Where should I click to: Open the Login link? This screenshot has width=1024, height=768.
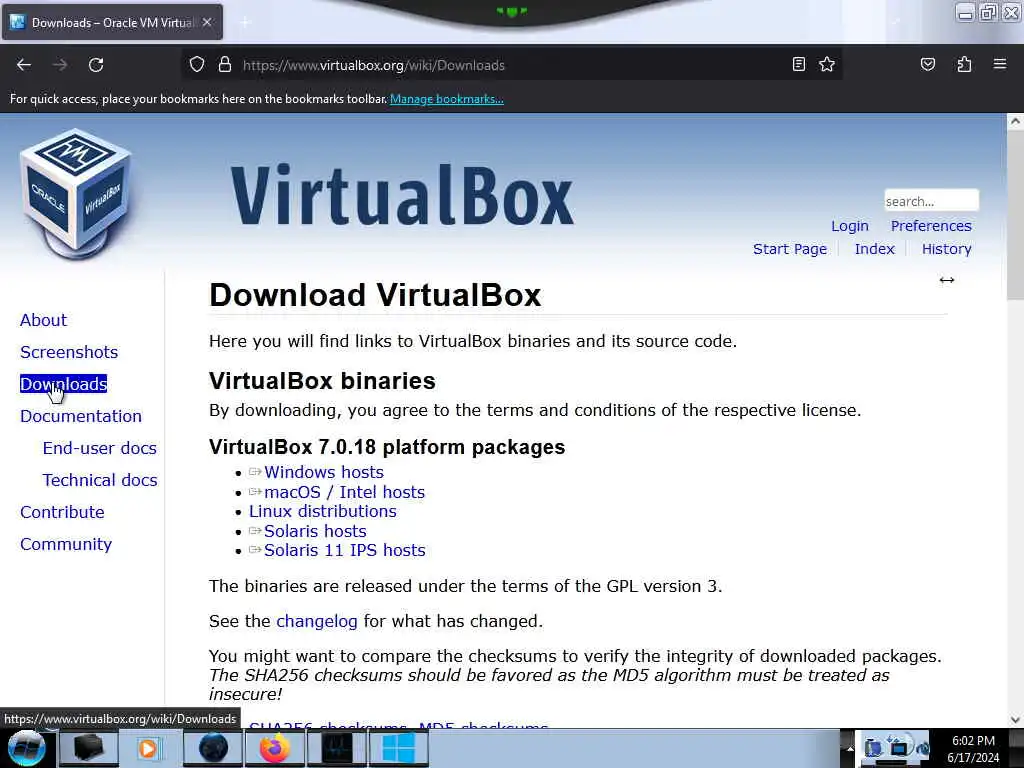tap(850, 226)
